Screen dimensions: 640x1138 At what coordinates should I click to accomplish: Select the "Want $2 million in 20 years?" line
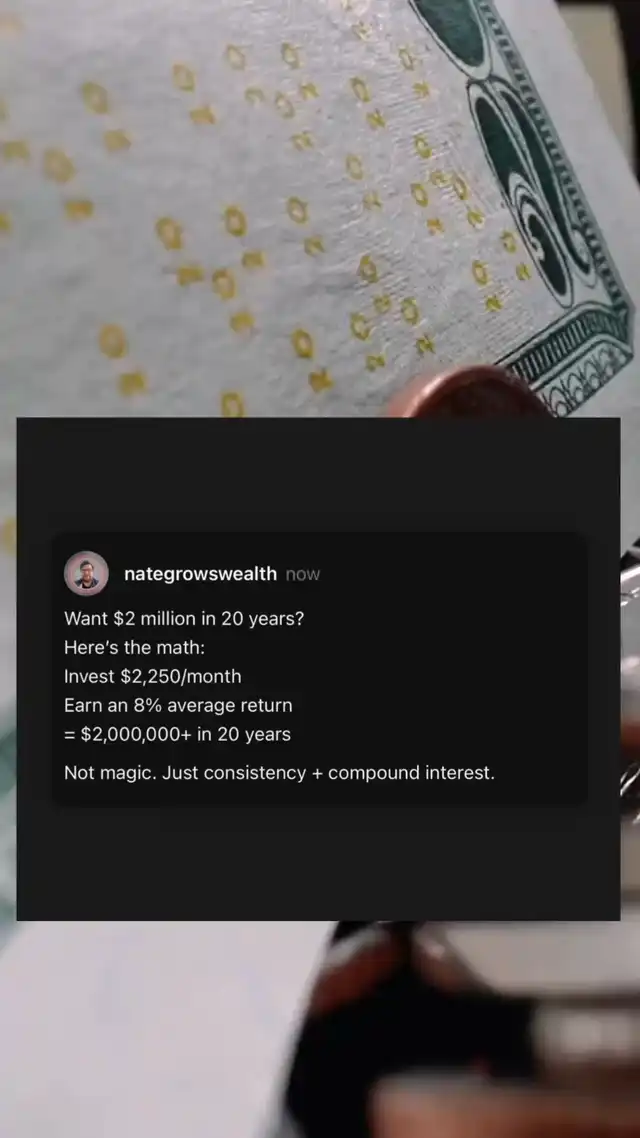(184, 619)
